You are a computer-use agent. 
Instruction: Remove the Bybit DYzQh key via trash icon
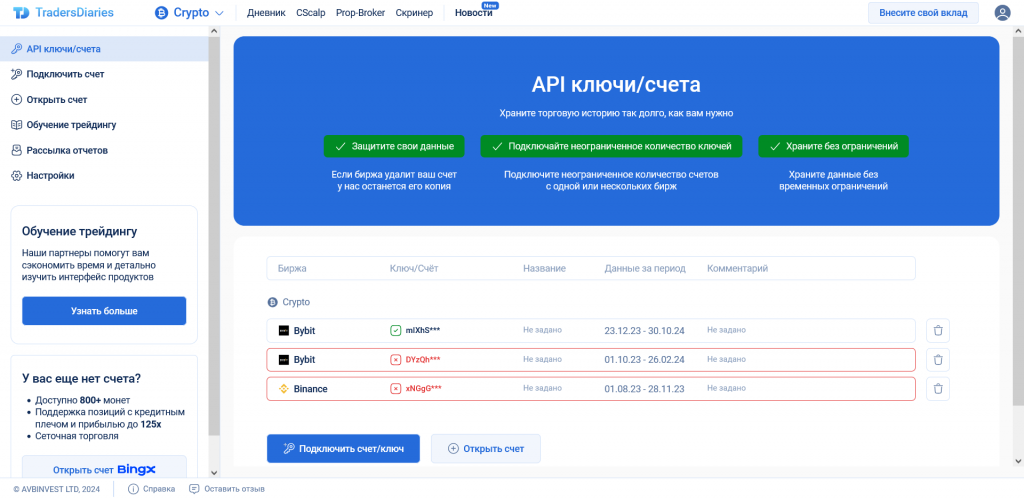click(937, 360)
